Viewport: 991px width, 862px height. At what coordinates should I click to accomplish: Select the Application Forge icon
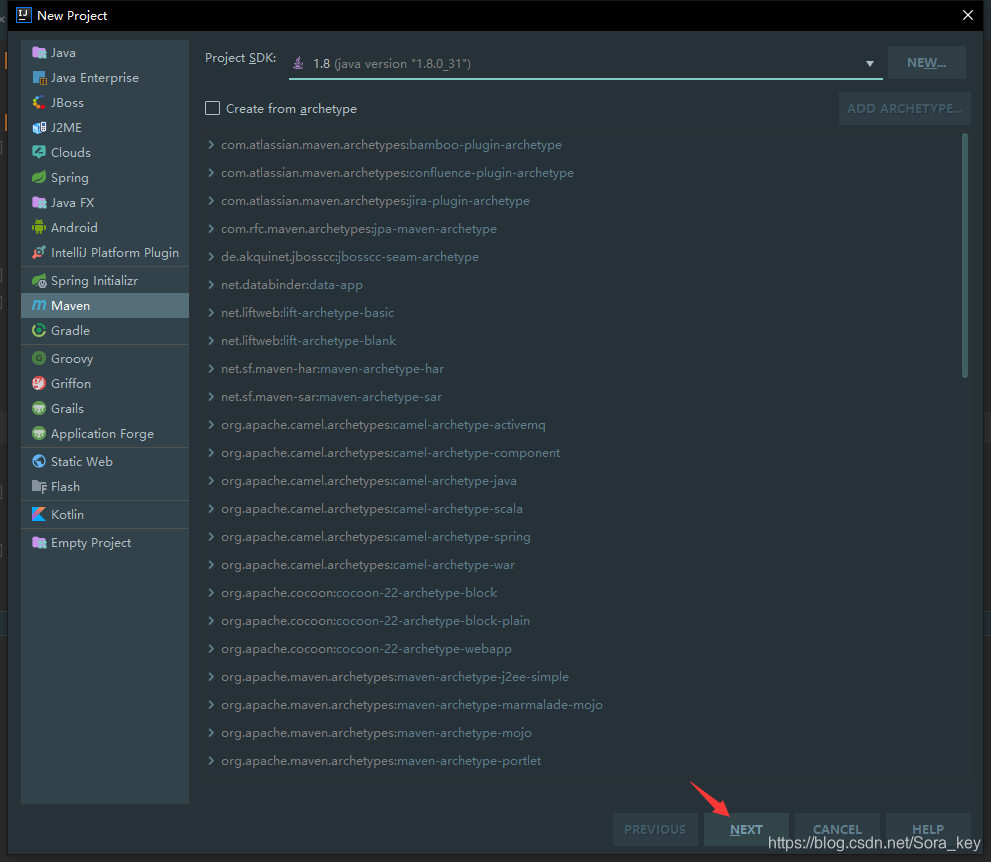39,434
